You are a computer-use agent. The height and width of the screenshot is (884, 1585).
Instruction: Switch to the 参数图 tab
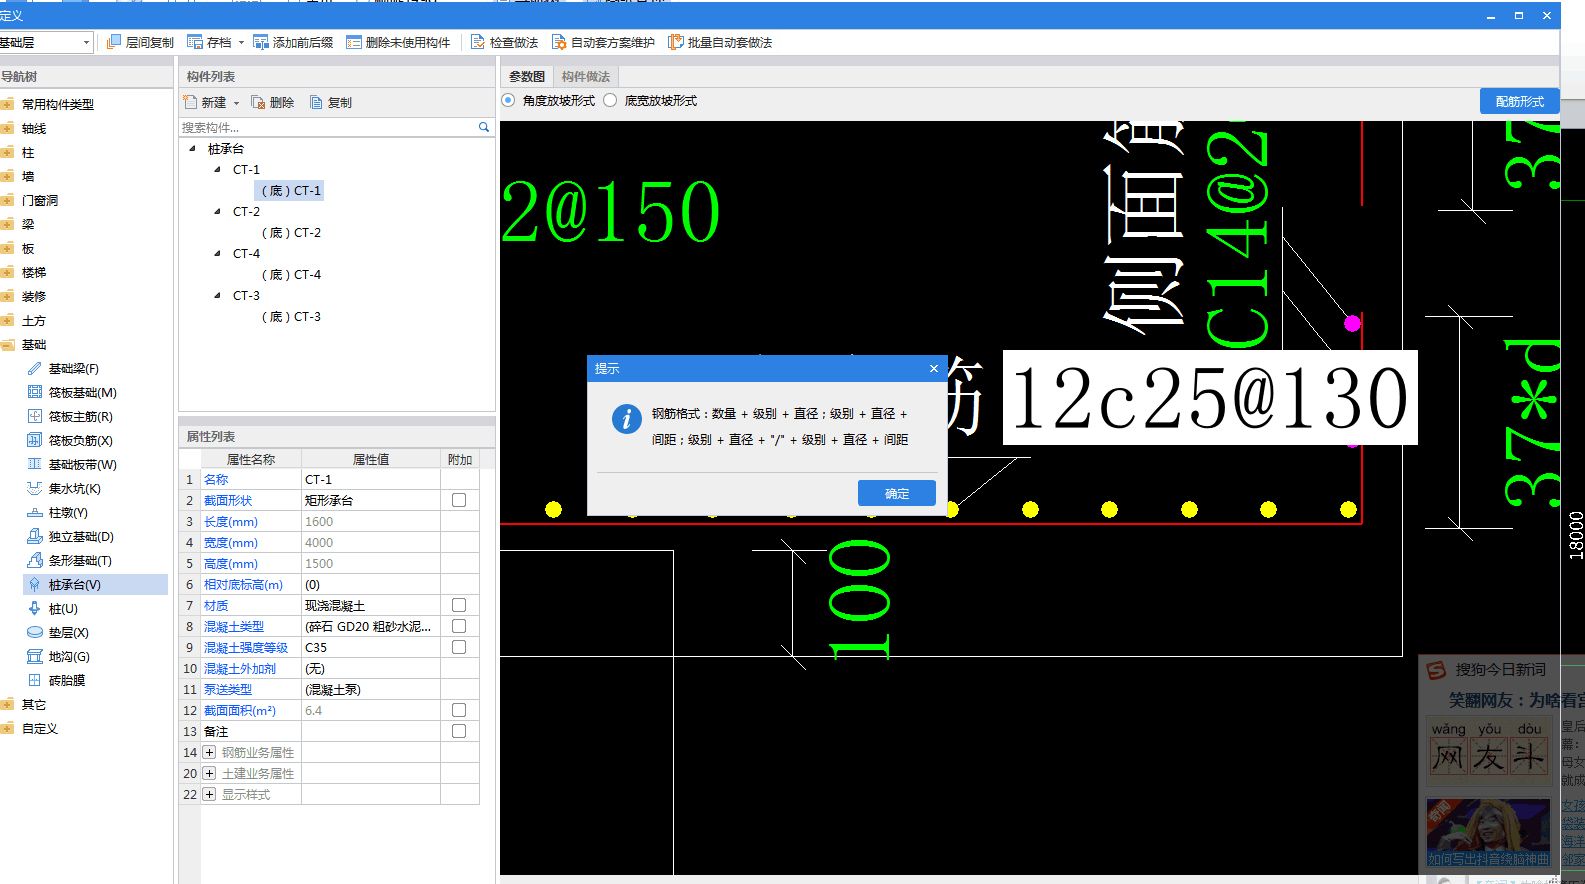pos(527,76)
